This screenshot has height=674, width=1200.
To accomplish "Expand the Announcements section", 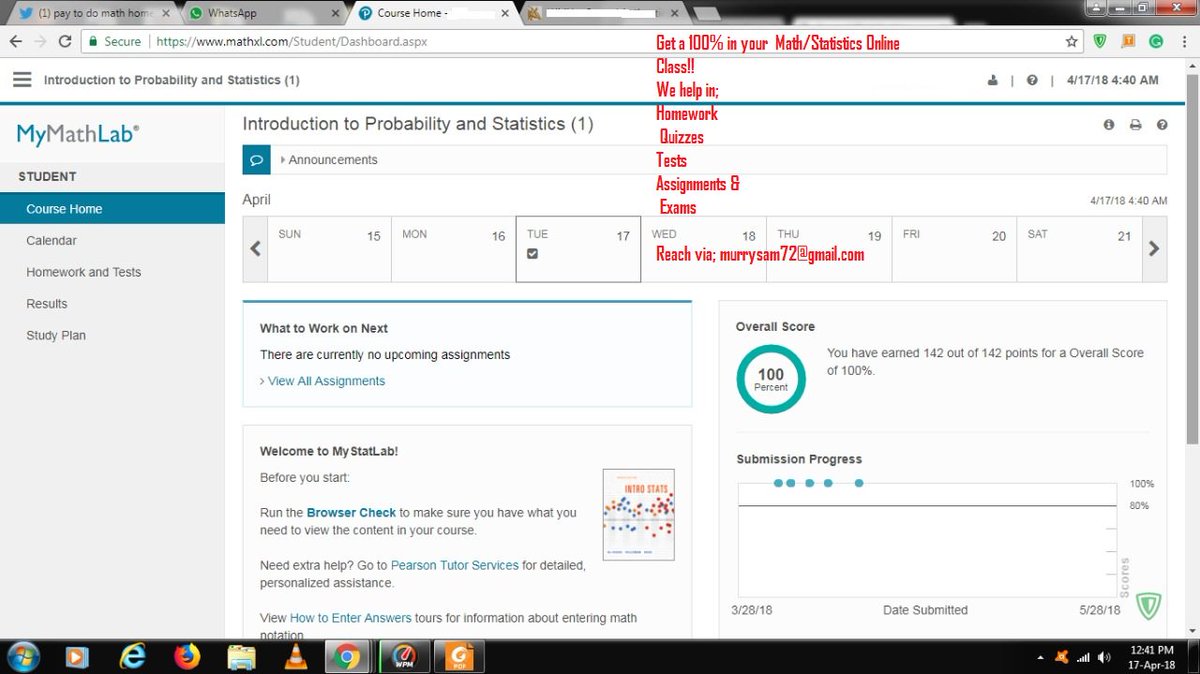I will click(x=328, y=160).
